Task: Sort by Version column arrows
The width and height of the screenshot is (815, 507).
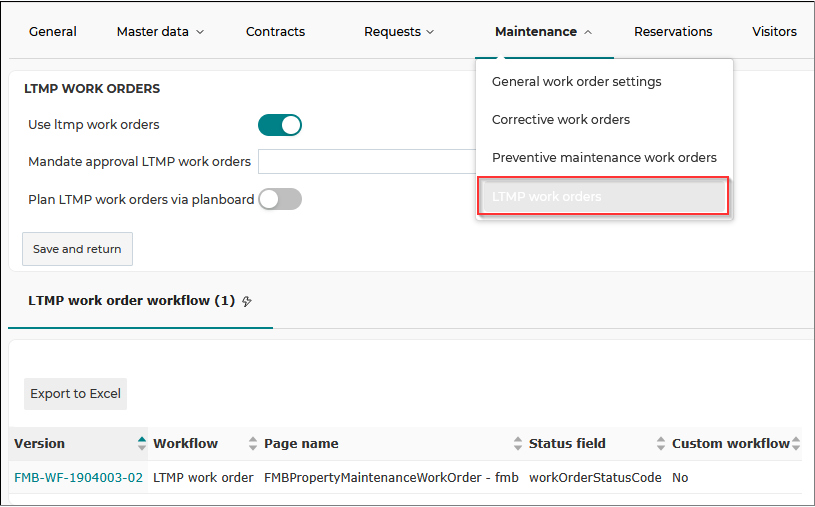Action: tap(142, 444)
